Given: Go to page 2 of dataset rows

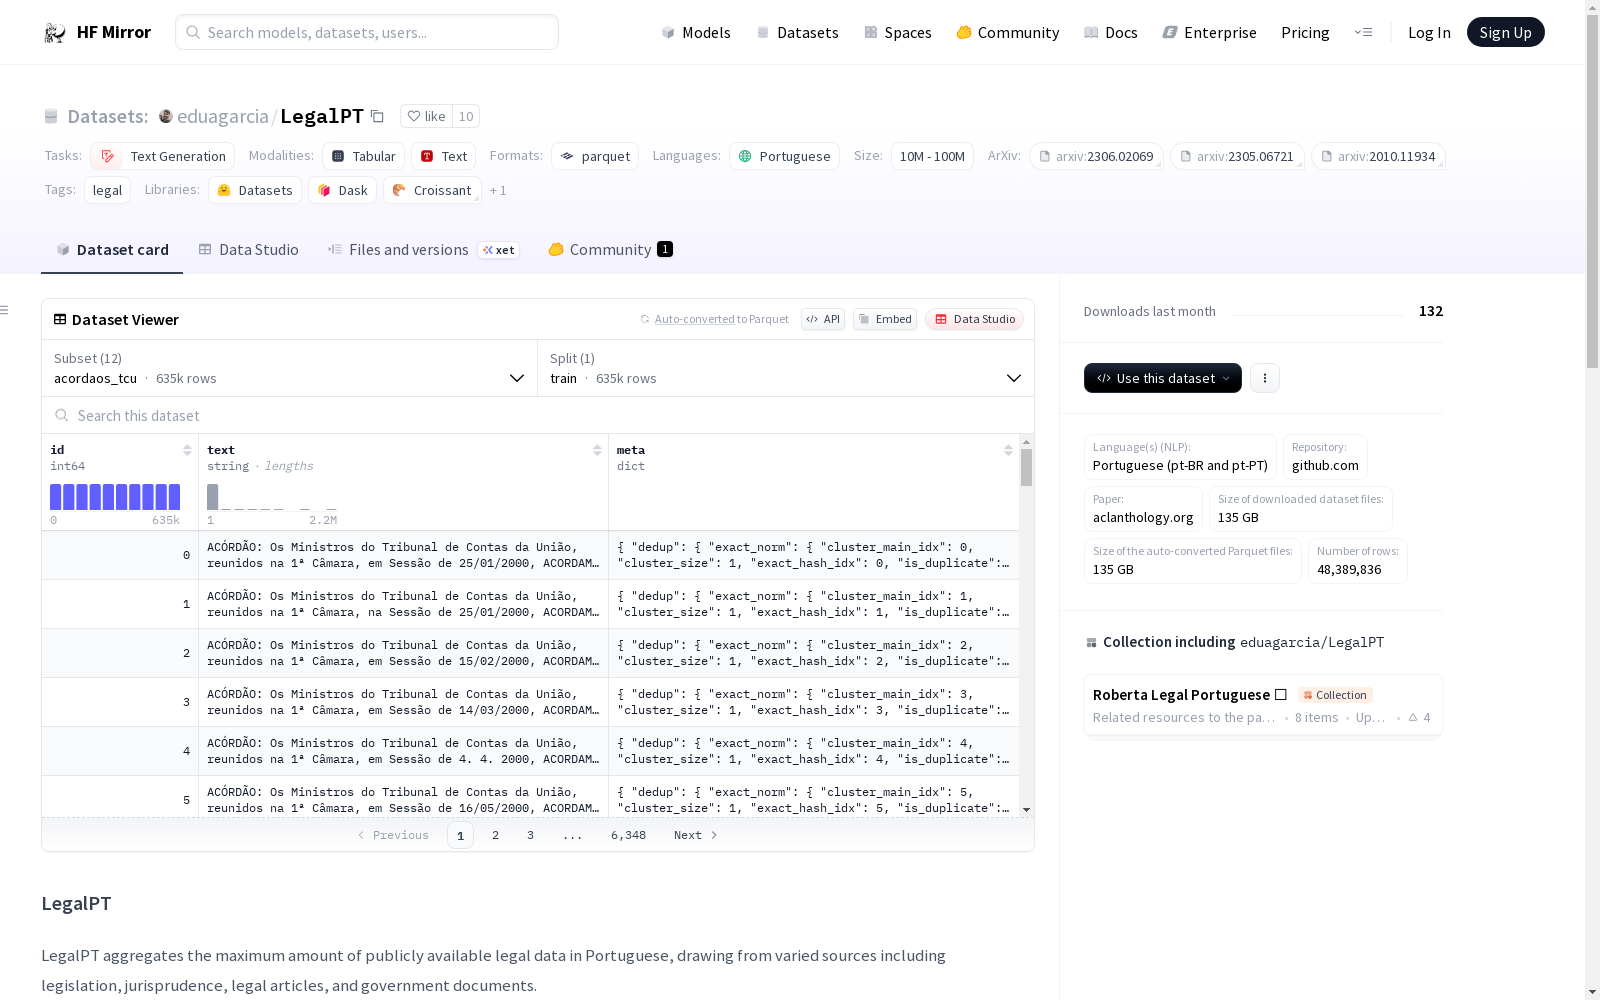Looking at the screenshot, I should click(495, 835).
